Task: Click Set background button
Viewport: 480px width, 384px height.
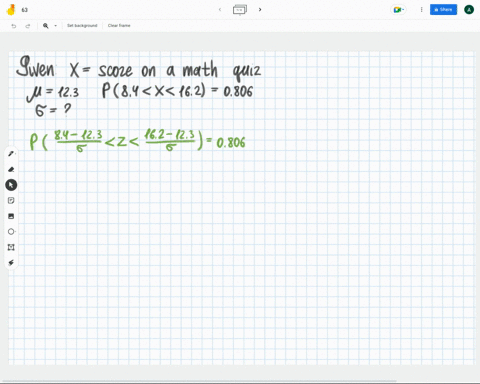Action: pyautogui.click(x=82, y=26)
